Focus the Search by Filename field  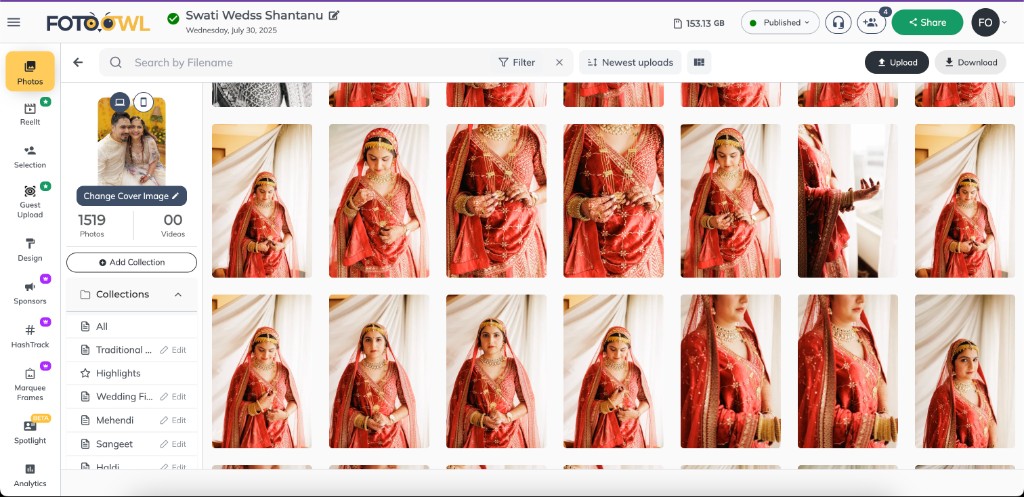tap(294, 63)
